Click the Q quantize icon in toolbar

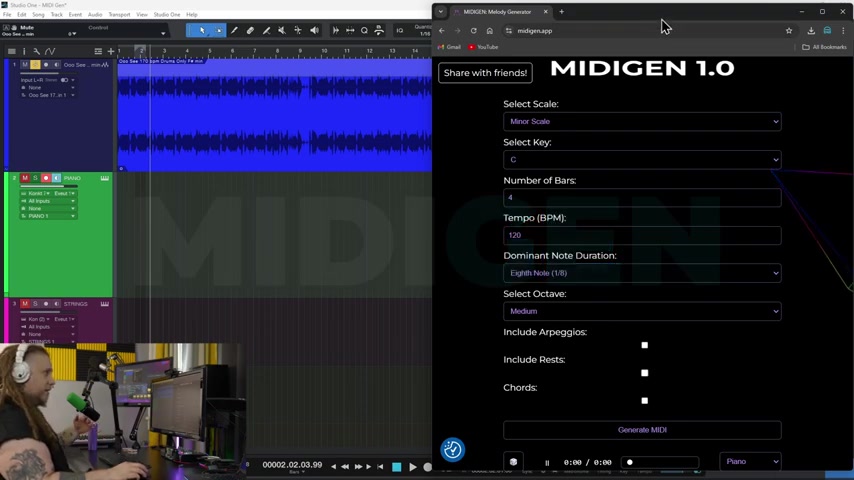coord(364,31)
